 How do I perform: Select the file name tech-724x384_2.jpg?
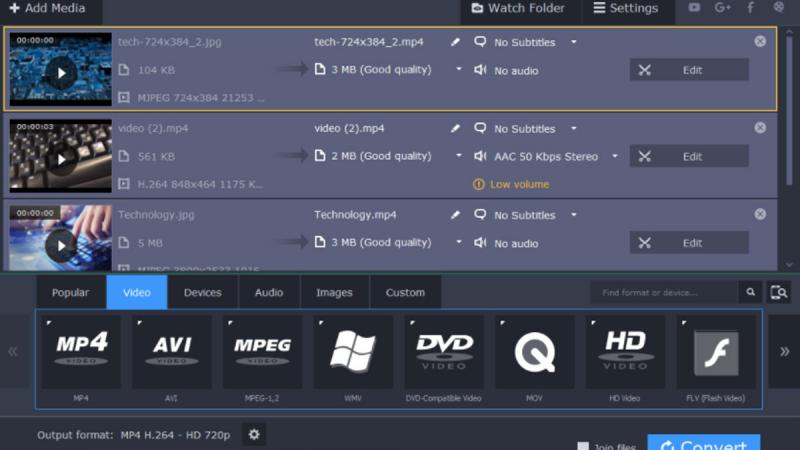[x=169, y=42]
